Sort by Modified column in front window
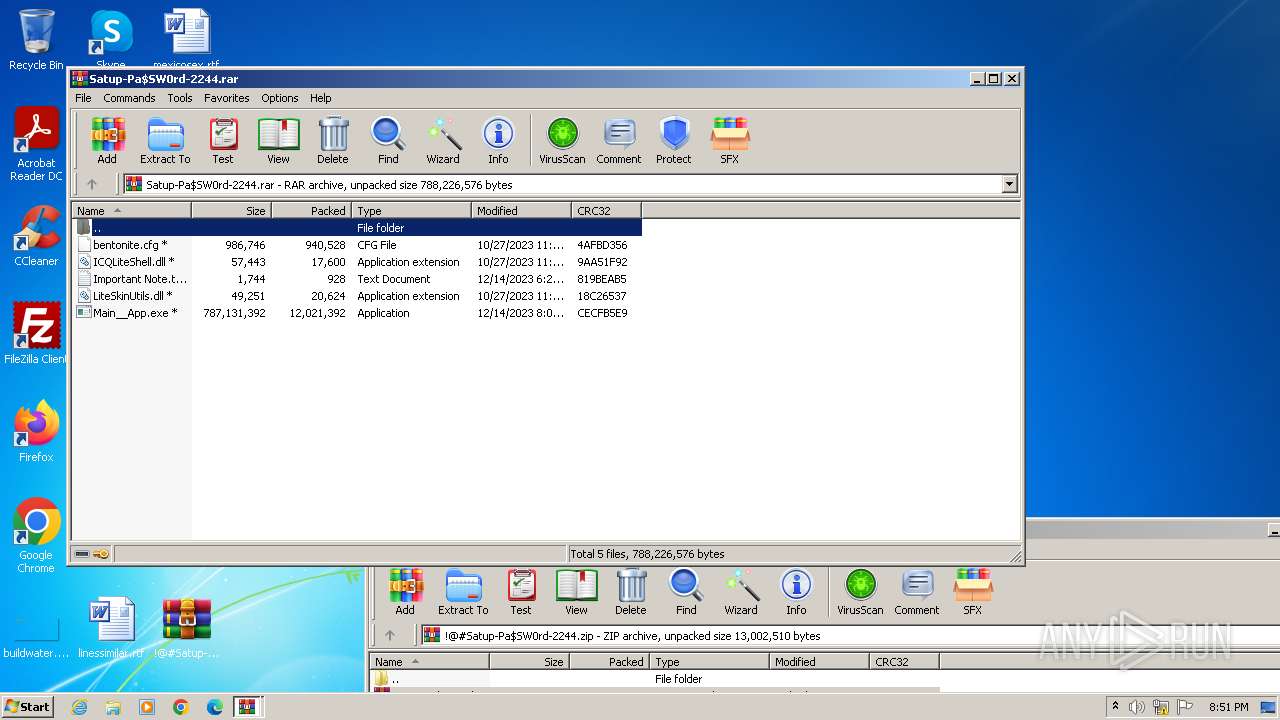 [x=521, y=210]
